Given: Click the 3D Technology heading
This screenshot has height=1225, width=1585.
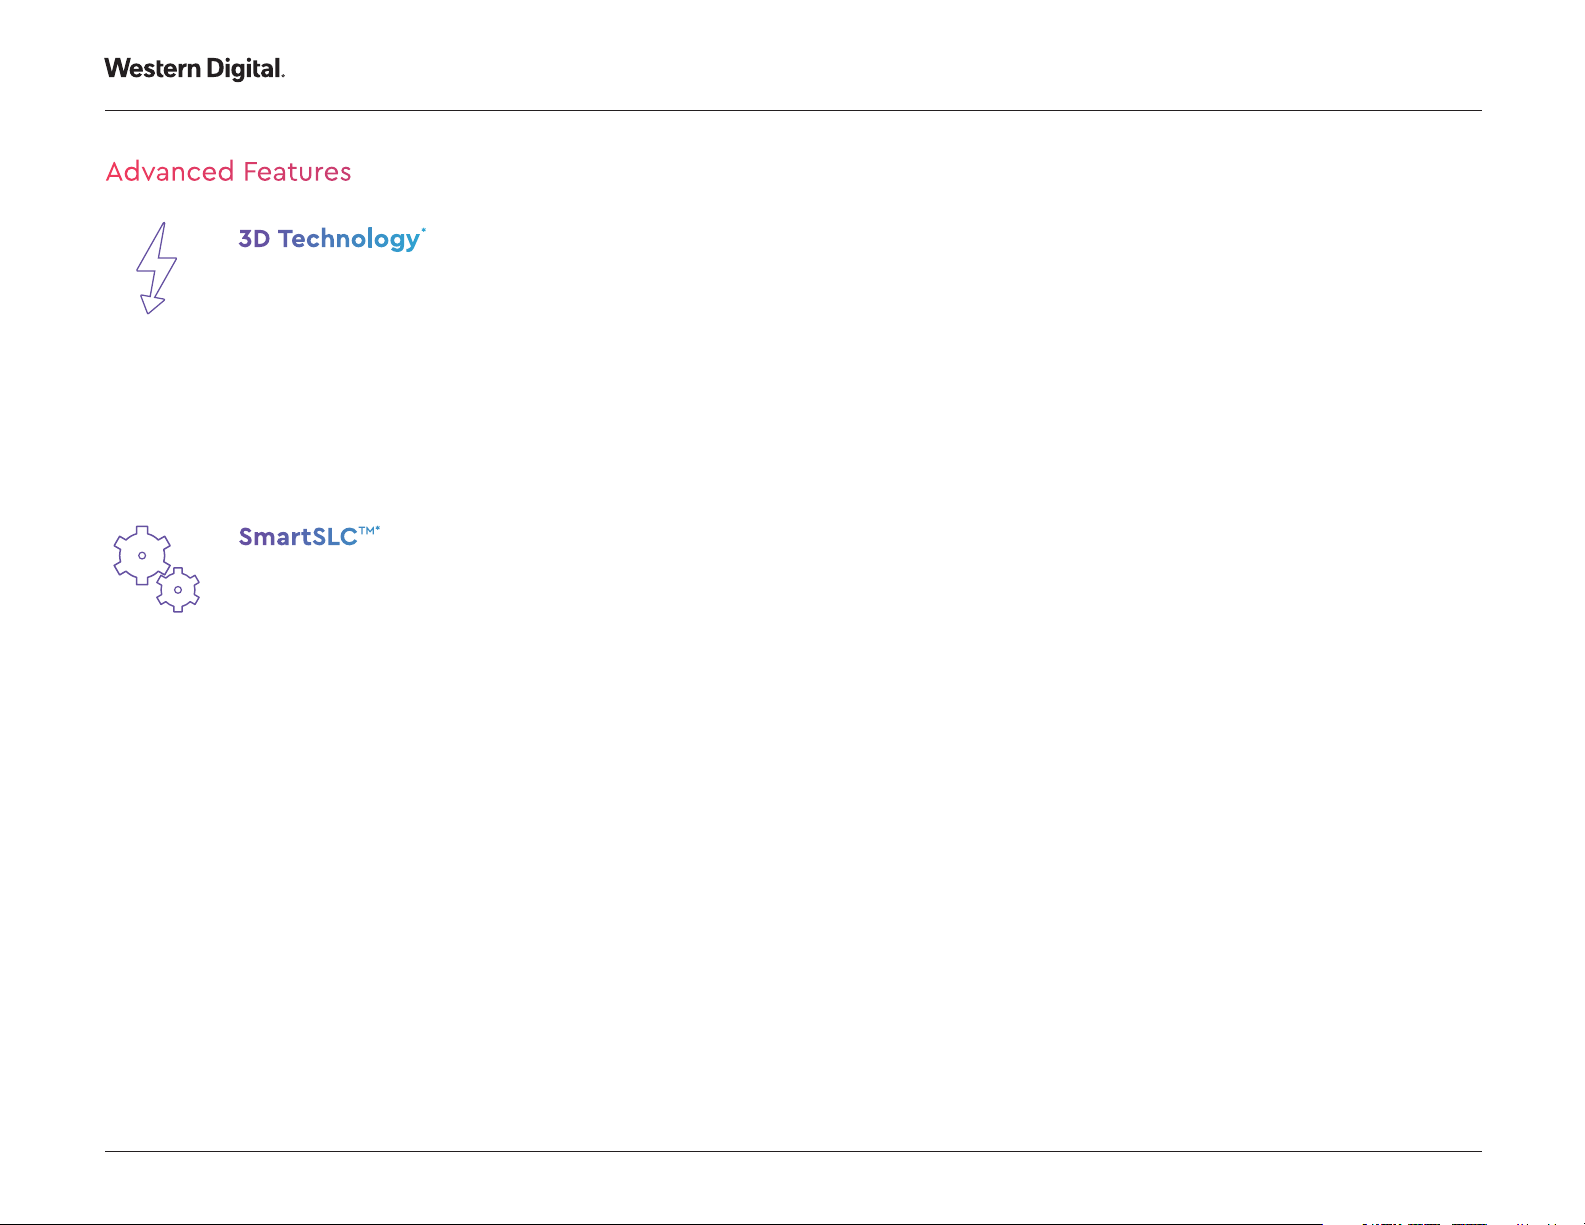Looking at the screenshot, I should (x=332, y=239).
